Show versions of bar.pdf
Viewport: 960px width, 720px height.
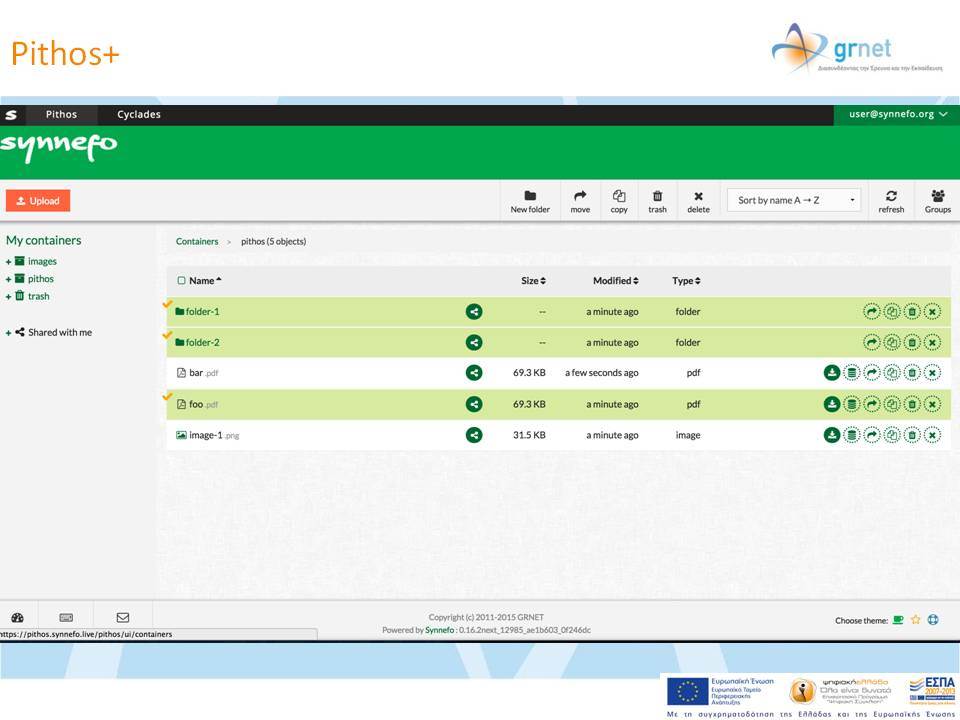click(x=852, y=373)
